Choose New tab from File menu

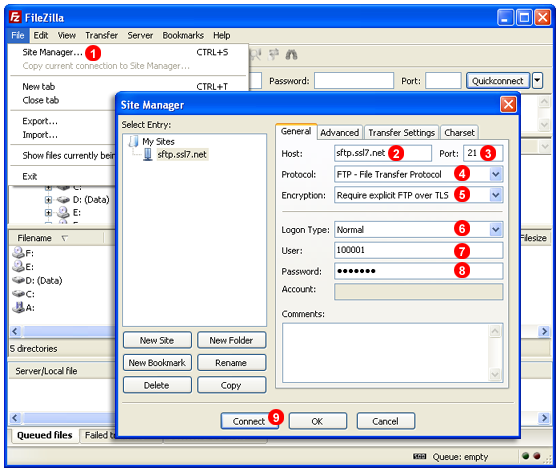pos(128,87)
